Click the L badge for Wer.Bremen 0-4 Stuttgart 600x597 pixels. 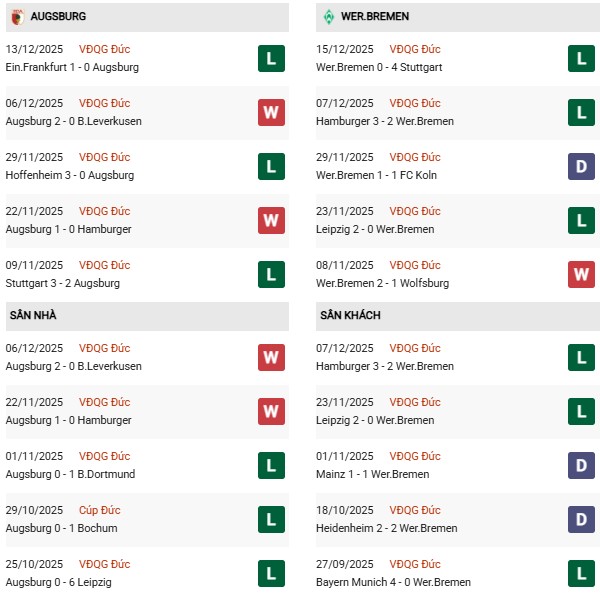pos(581,59)
